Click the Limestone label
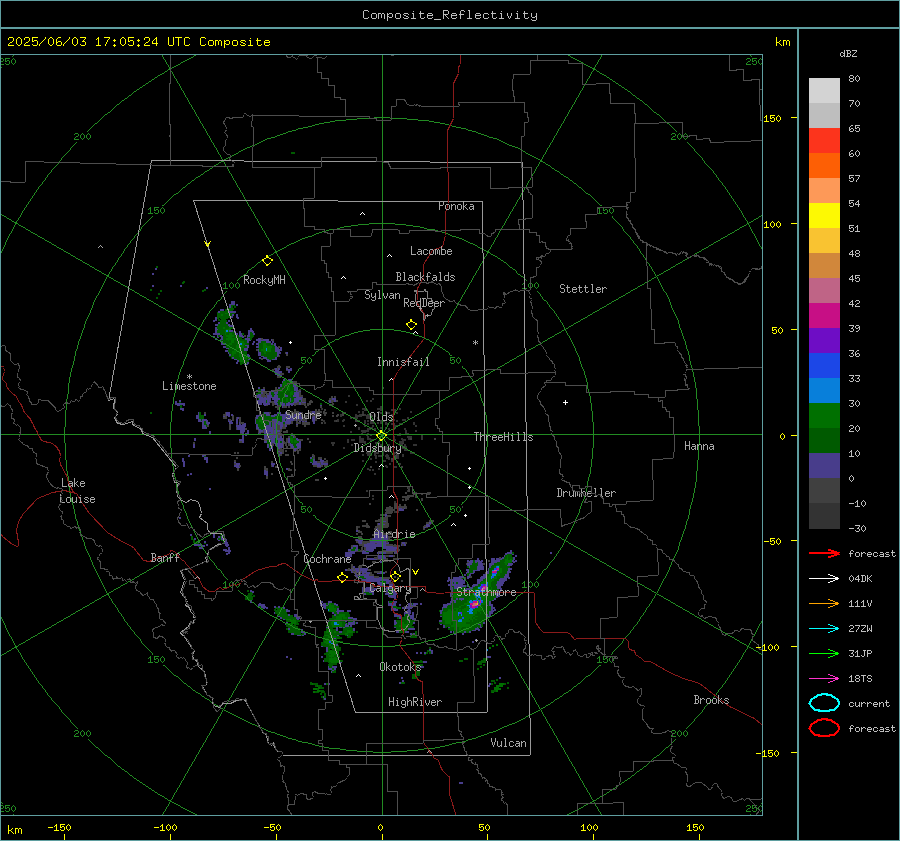Screen dimensions: 900x841 coord(189,386)
